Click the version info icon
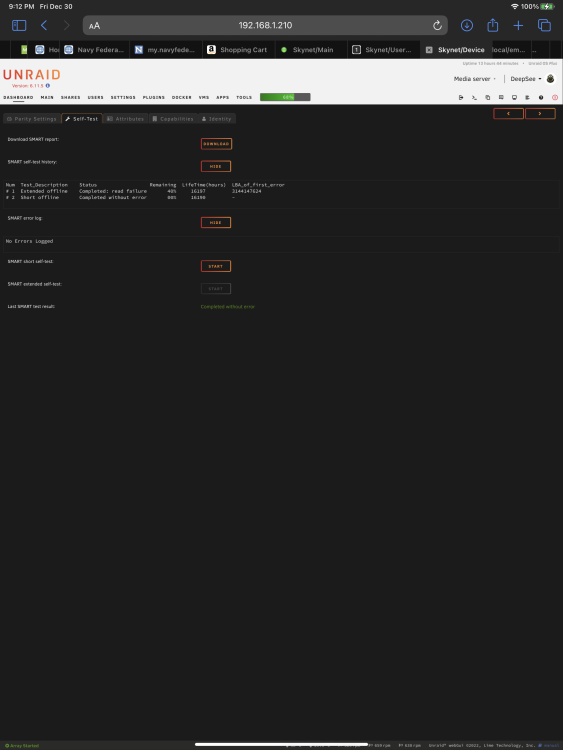 [x=48, y=86]
